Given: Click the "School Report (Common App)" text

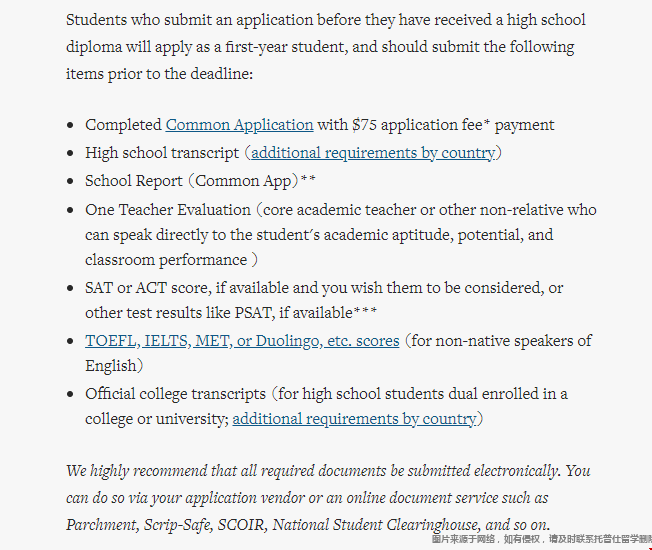Looking at the screenshot, I should [191, 181].
